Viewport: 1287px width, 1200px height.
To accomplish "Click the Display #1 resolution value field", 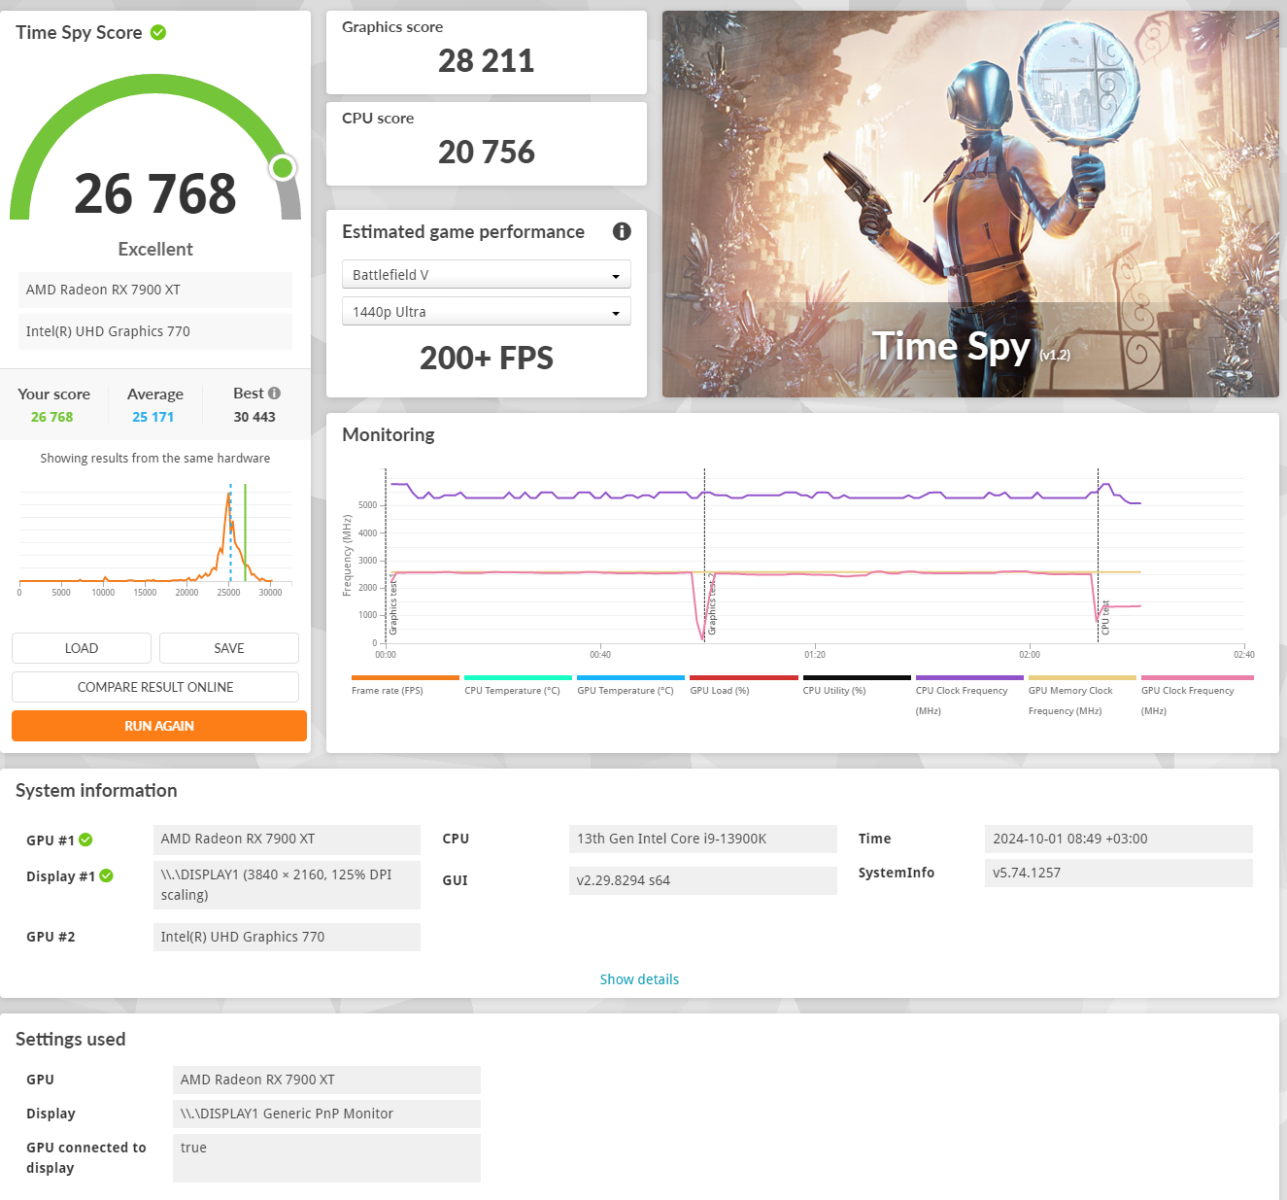I will tap(287, 885).
